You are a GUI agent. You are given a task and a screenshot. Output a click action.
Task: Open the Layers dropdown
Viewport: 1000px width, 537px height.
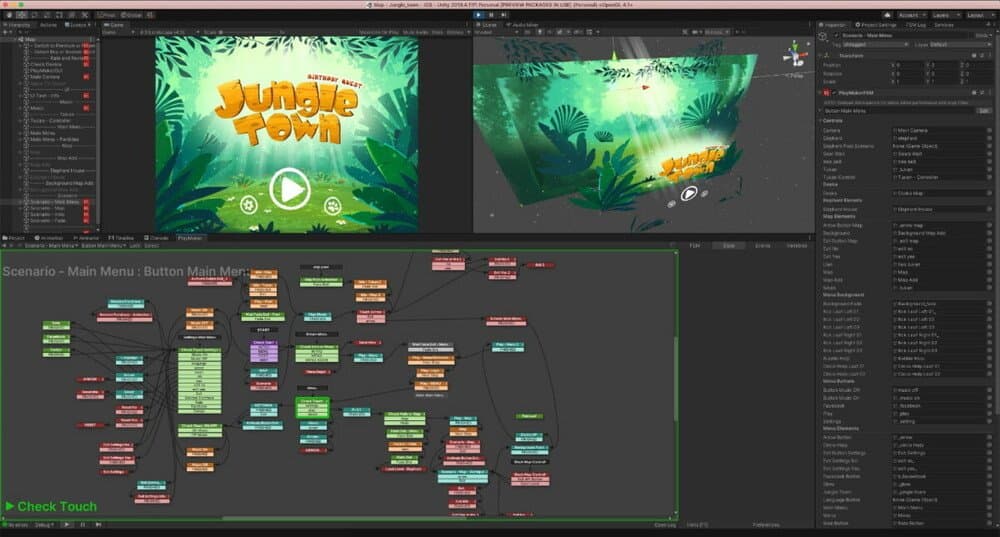pos(946,15)
